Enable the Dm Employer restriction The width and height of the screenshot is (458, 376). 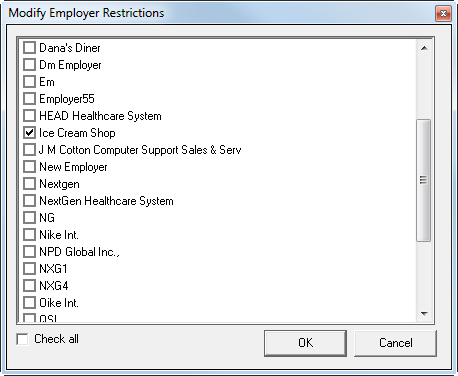[x=29, y=65]
